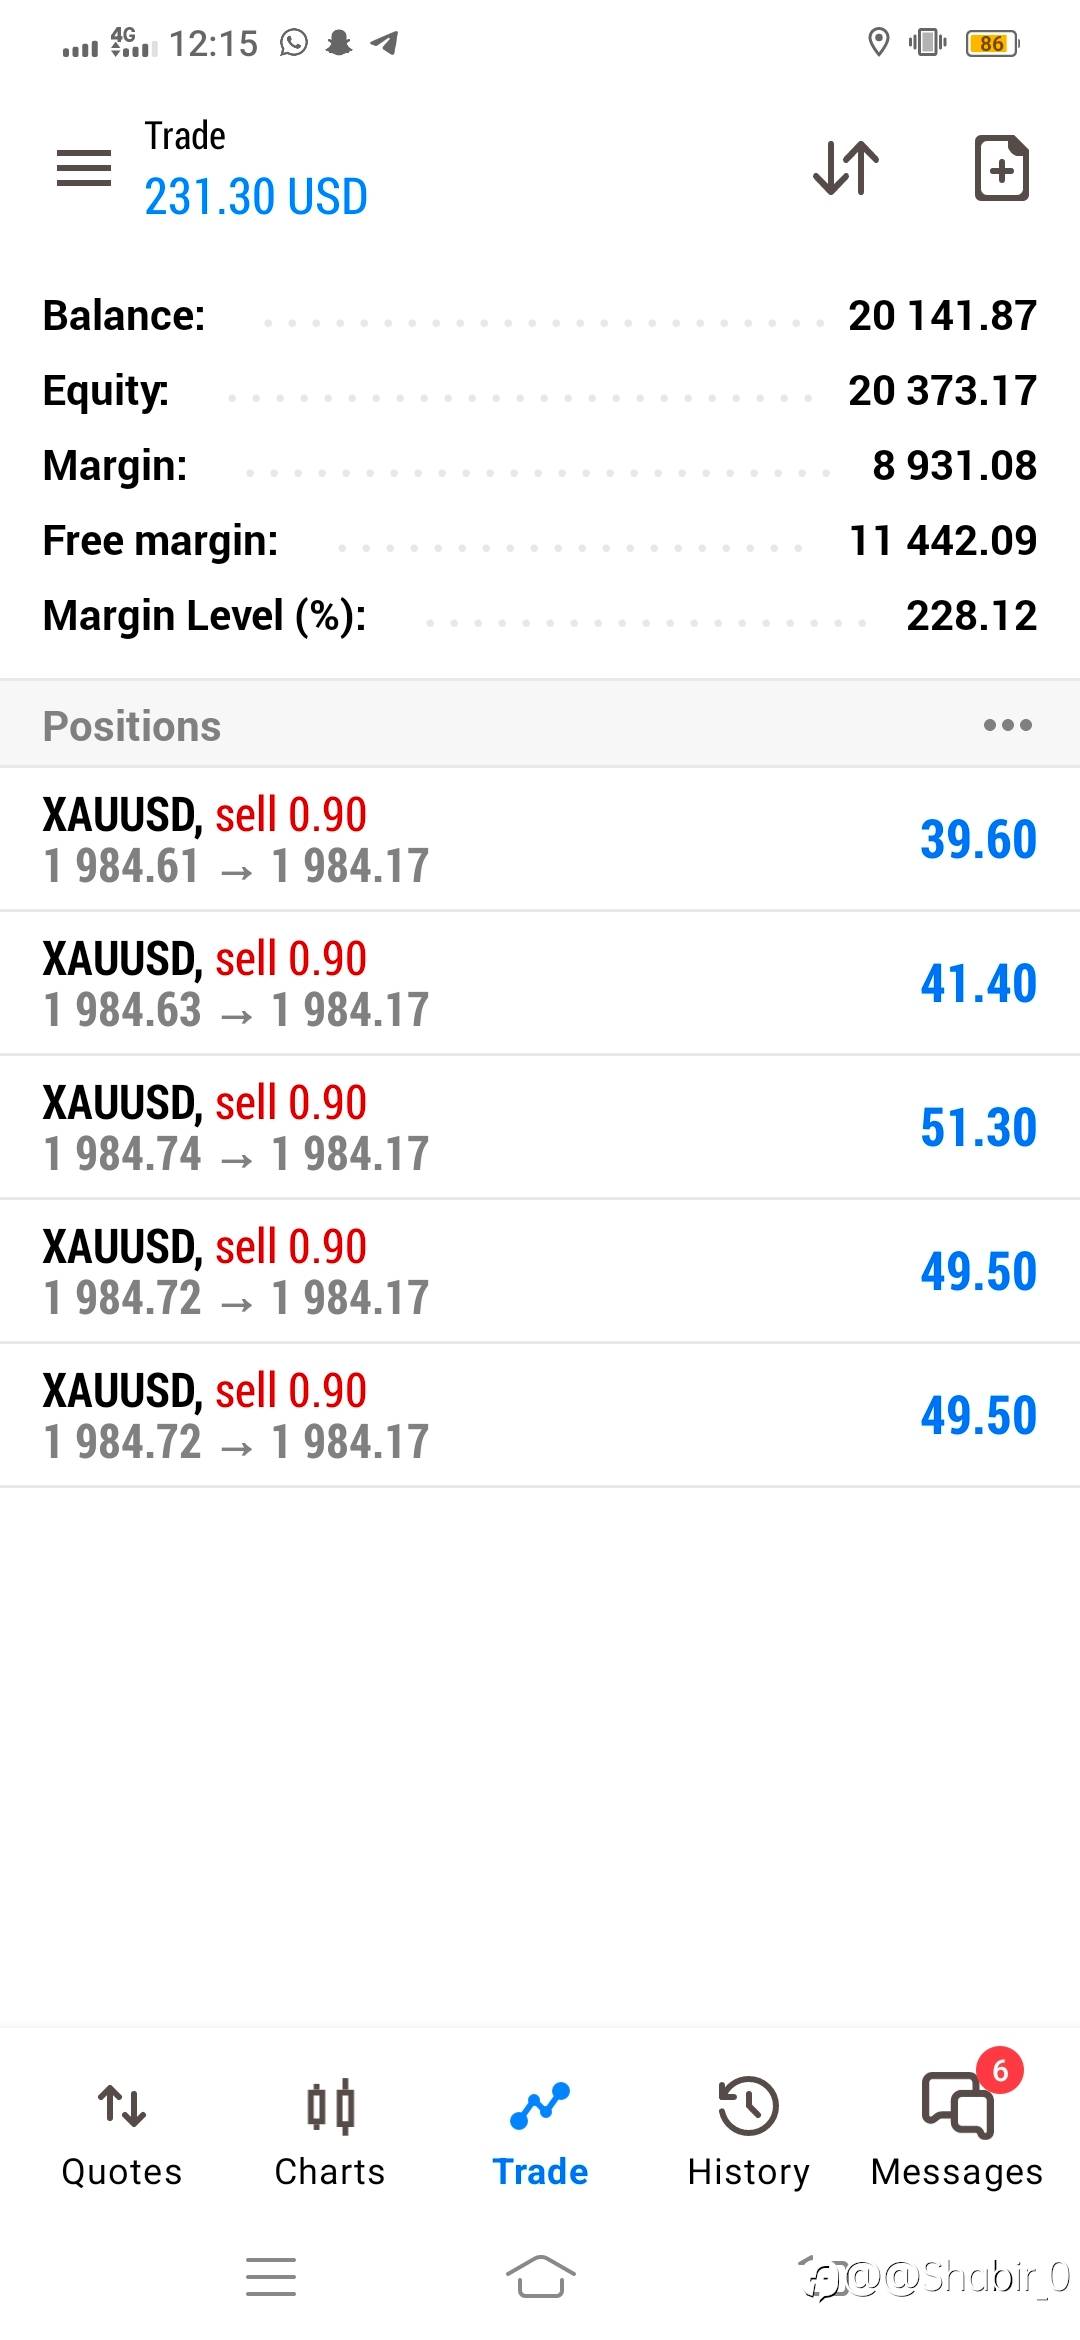Tap the 41.40 profit value
The width and height of the screenshot is (1080, 2340).
(x=978, y=984)
